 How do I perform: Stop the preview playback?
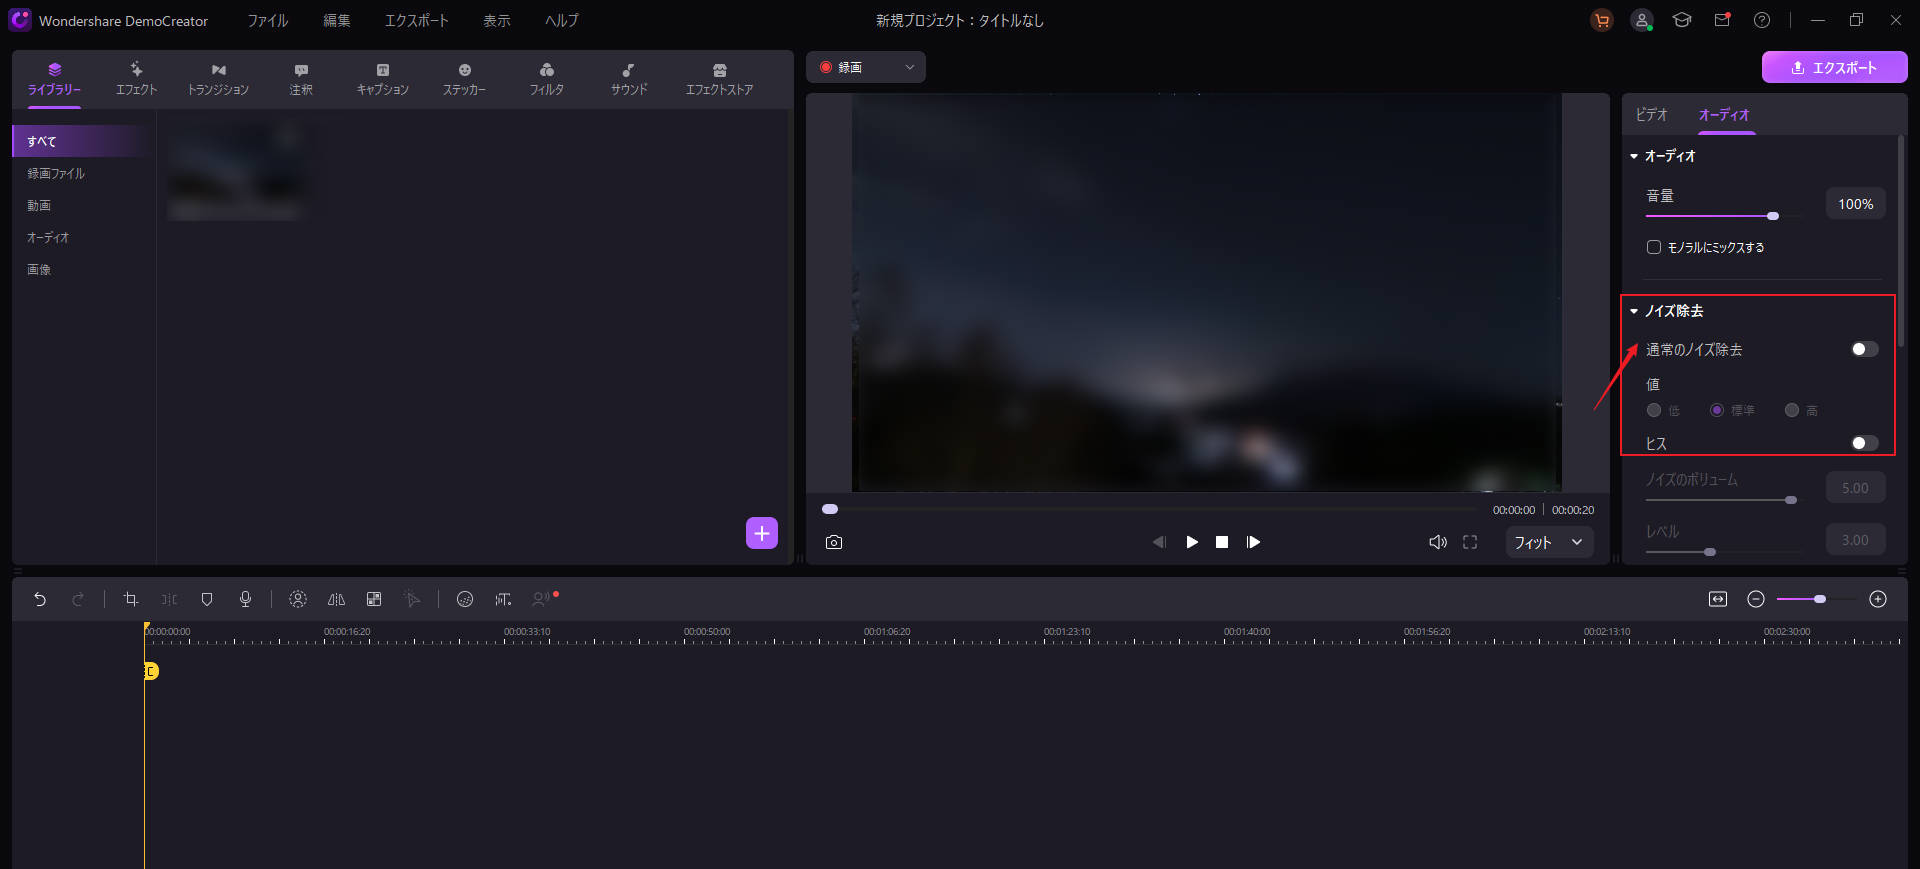tap(1222, 542)
